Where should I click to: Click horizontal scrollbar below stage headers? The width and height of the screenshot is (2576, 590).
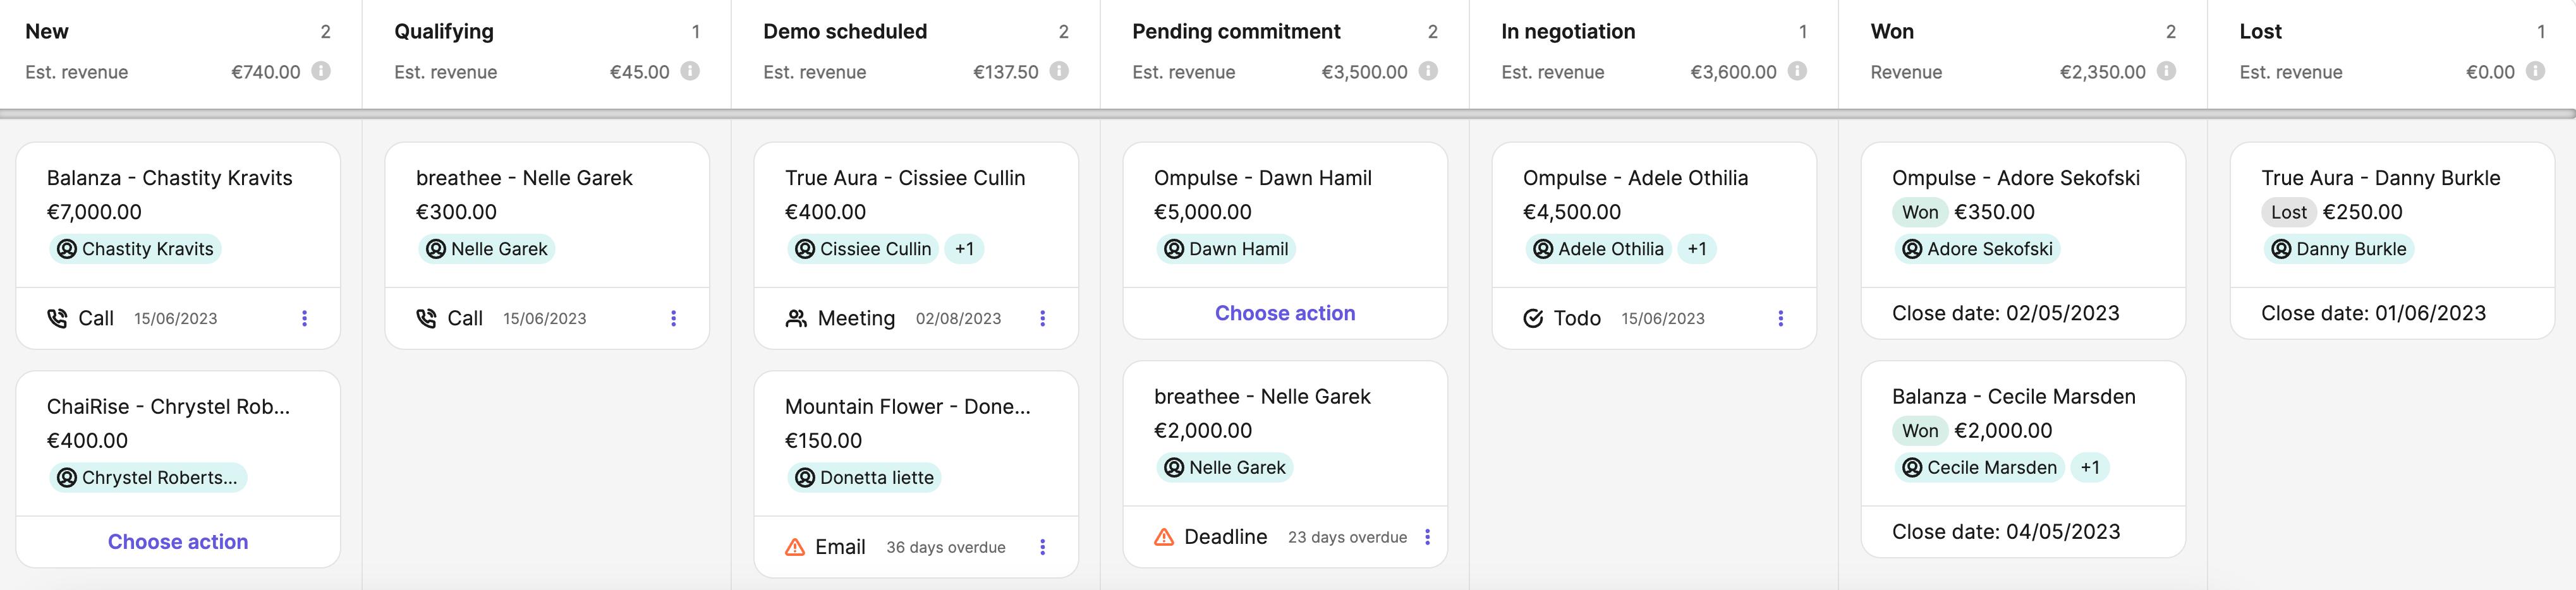1288,114
